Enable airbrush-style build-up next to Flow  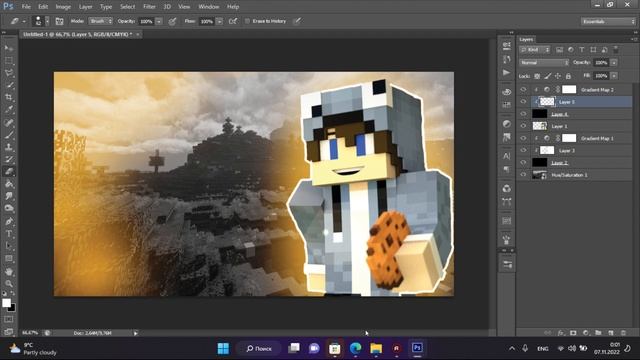coord(233,21)
